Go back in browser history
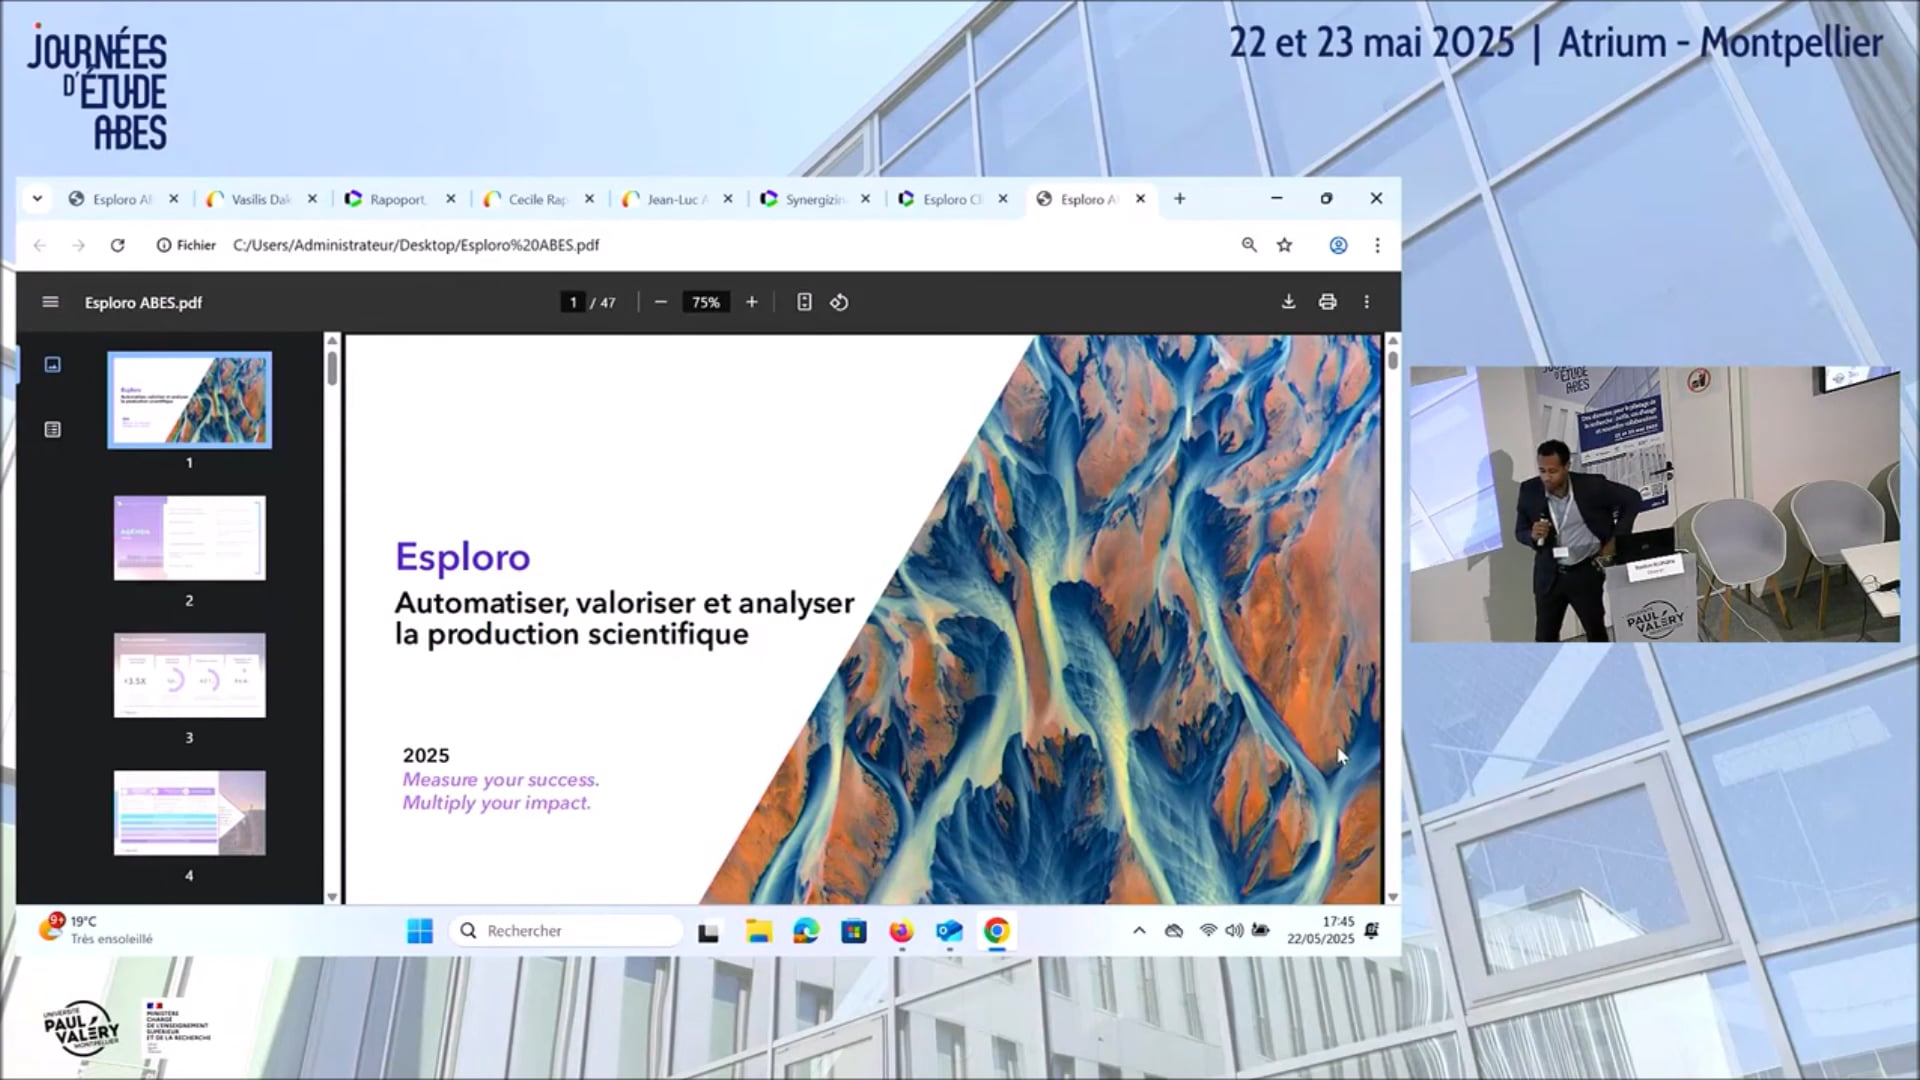1920x1080 pixels. point(40,245)
